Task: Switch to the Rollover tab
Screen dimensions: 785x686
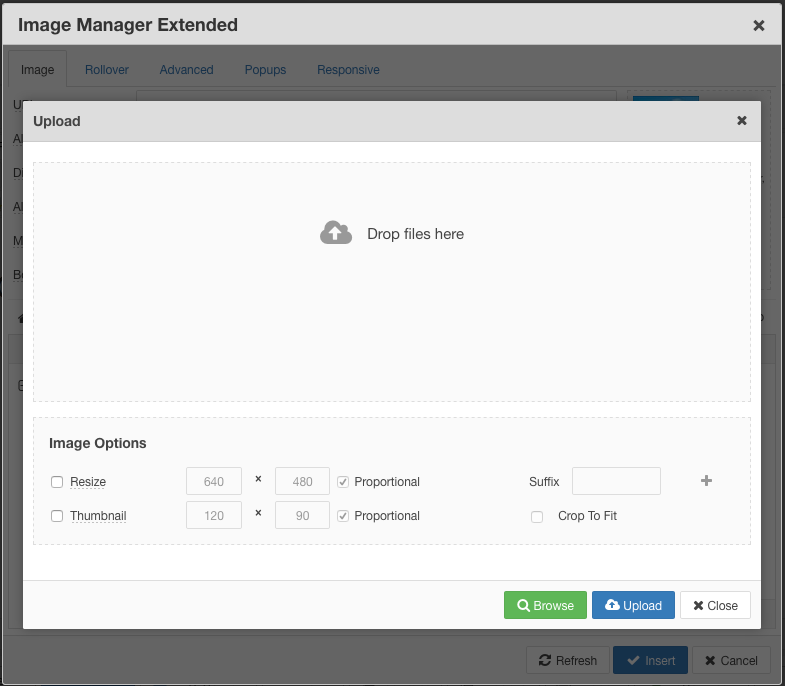Action: tap(106, 70)
